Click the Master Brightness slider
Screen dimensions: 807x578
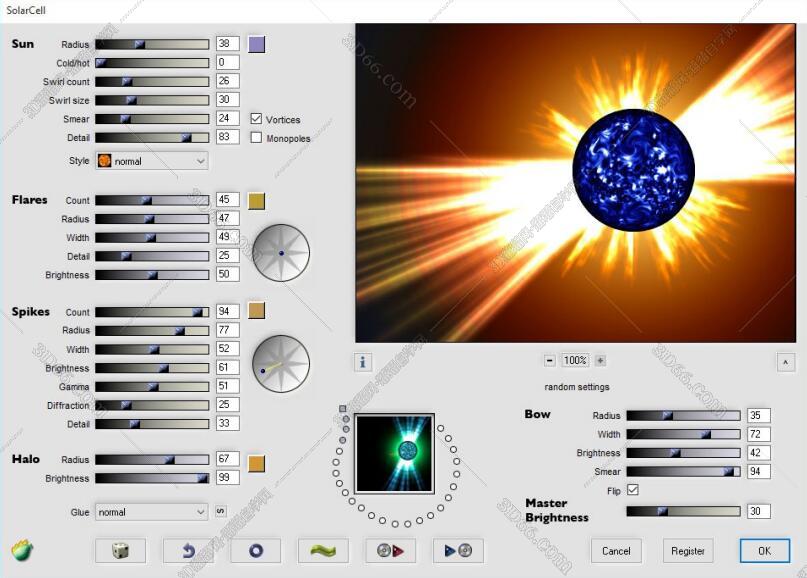click(683, 511)
